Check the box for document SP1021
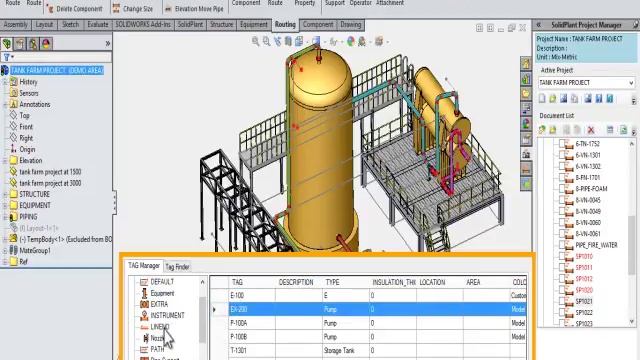Image resolution: width=640 pixels, height=360 pixels. point(562,301)
